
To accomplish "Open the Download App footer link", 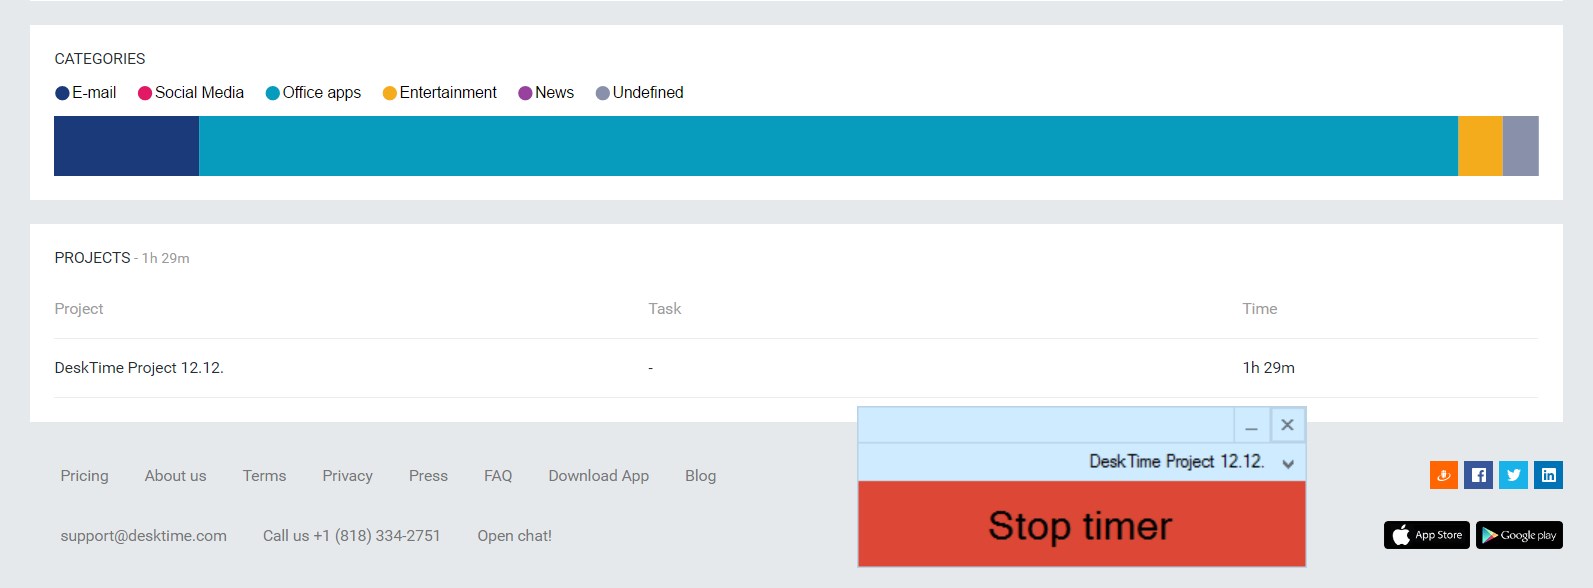I will [598, 476].
